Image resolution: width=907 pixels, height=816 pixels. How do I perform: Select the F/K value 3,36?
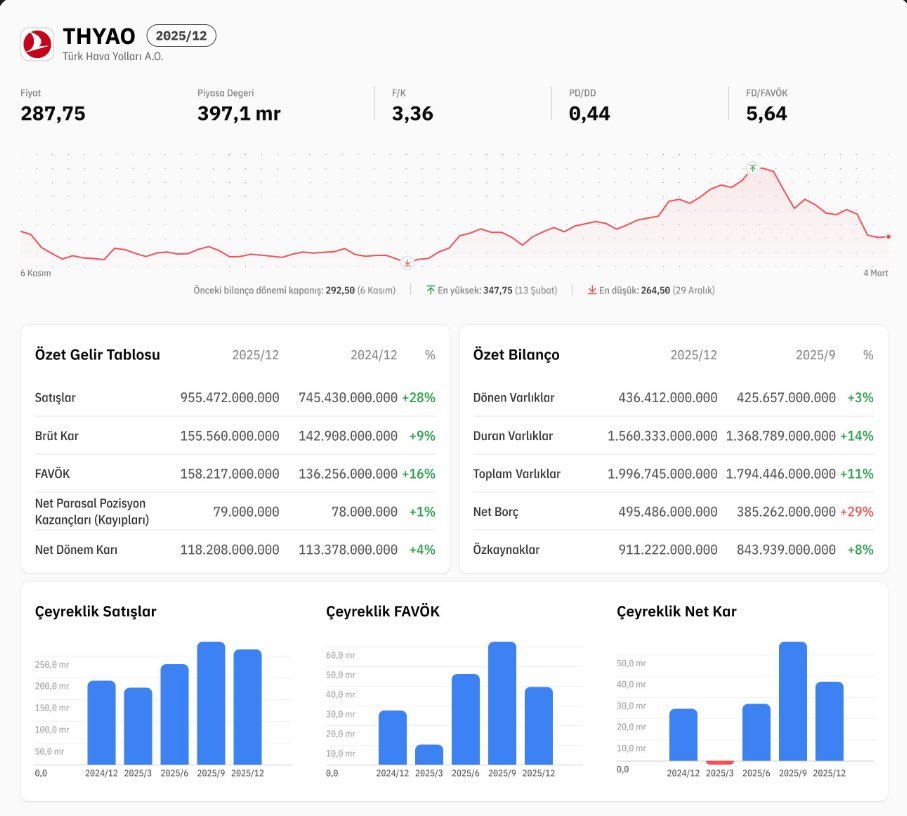(412, 113)
